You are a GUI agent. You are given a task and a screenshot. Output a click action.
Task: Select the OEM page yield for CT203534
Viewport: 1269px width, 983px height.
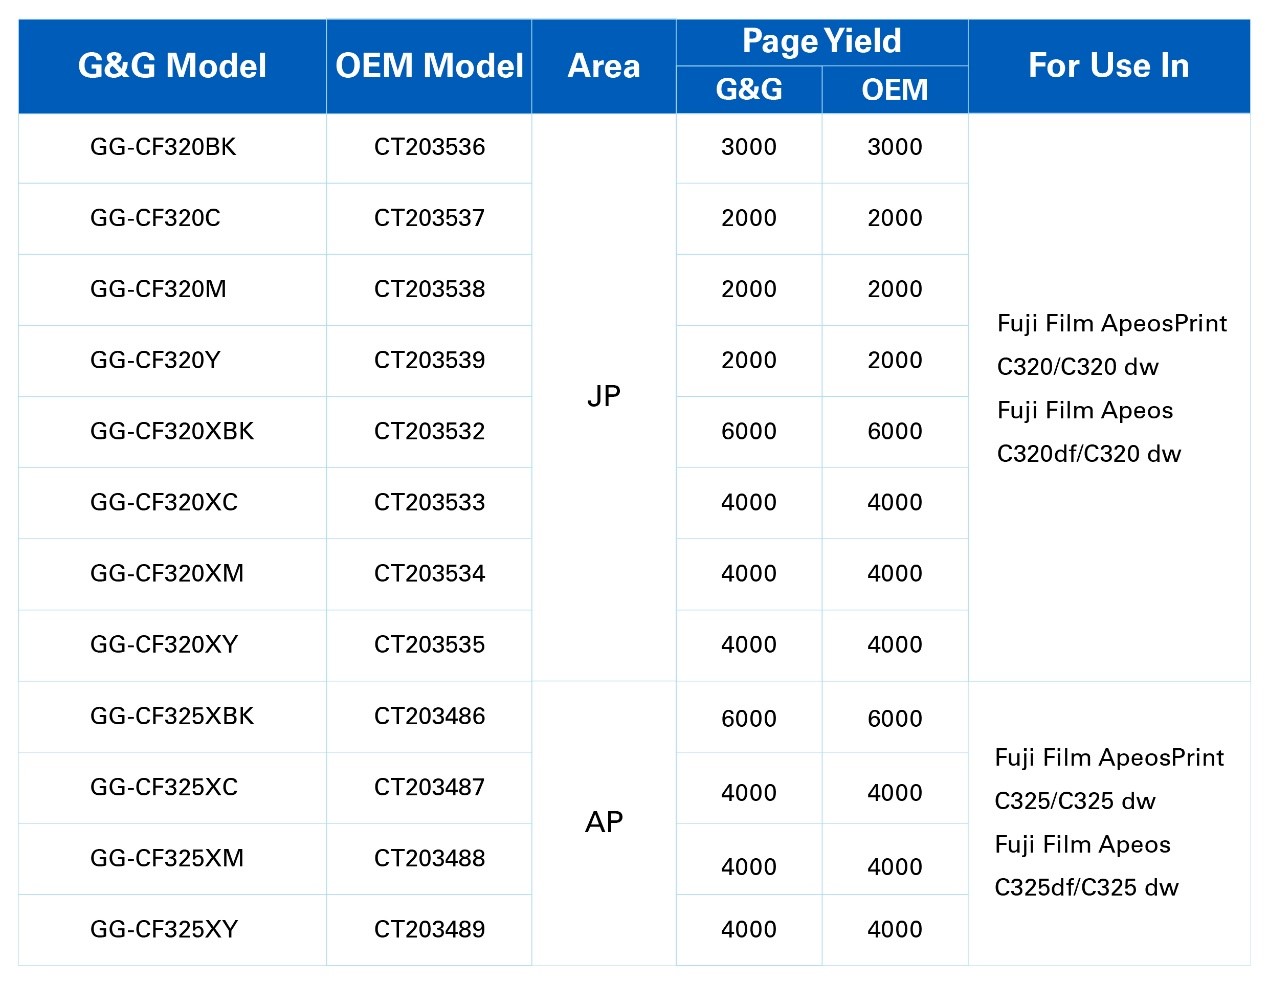pos(895,573)
